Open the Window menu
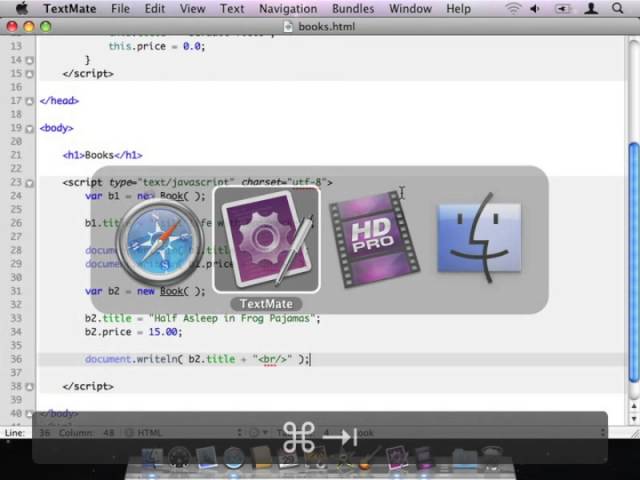The width and height of the screenshot is (640, 480). tap(410, 9)
